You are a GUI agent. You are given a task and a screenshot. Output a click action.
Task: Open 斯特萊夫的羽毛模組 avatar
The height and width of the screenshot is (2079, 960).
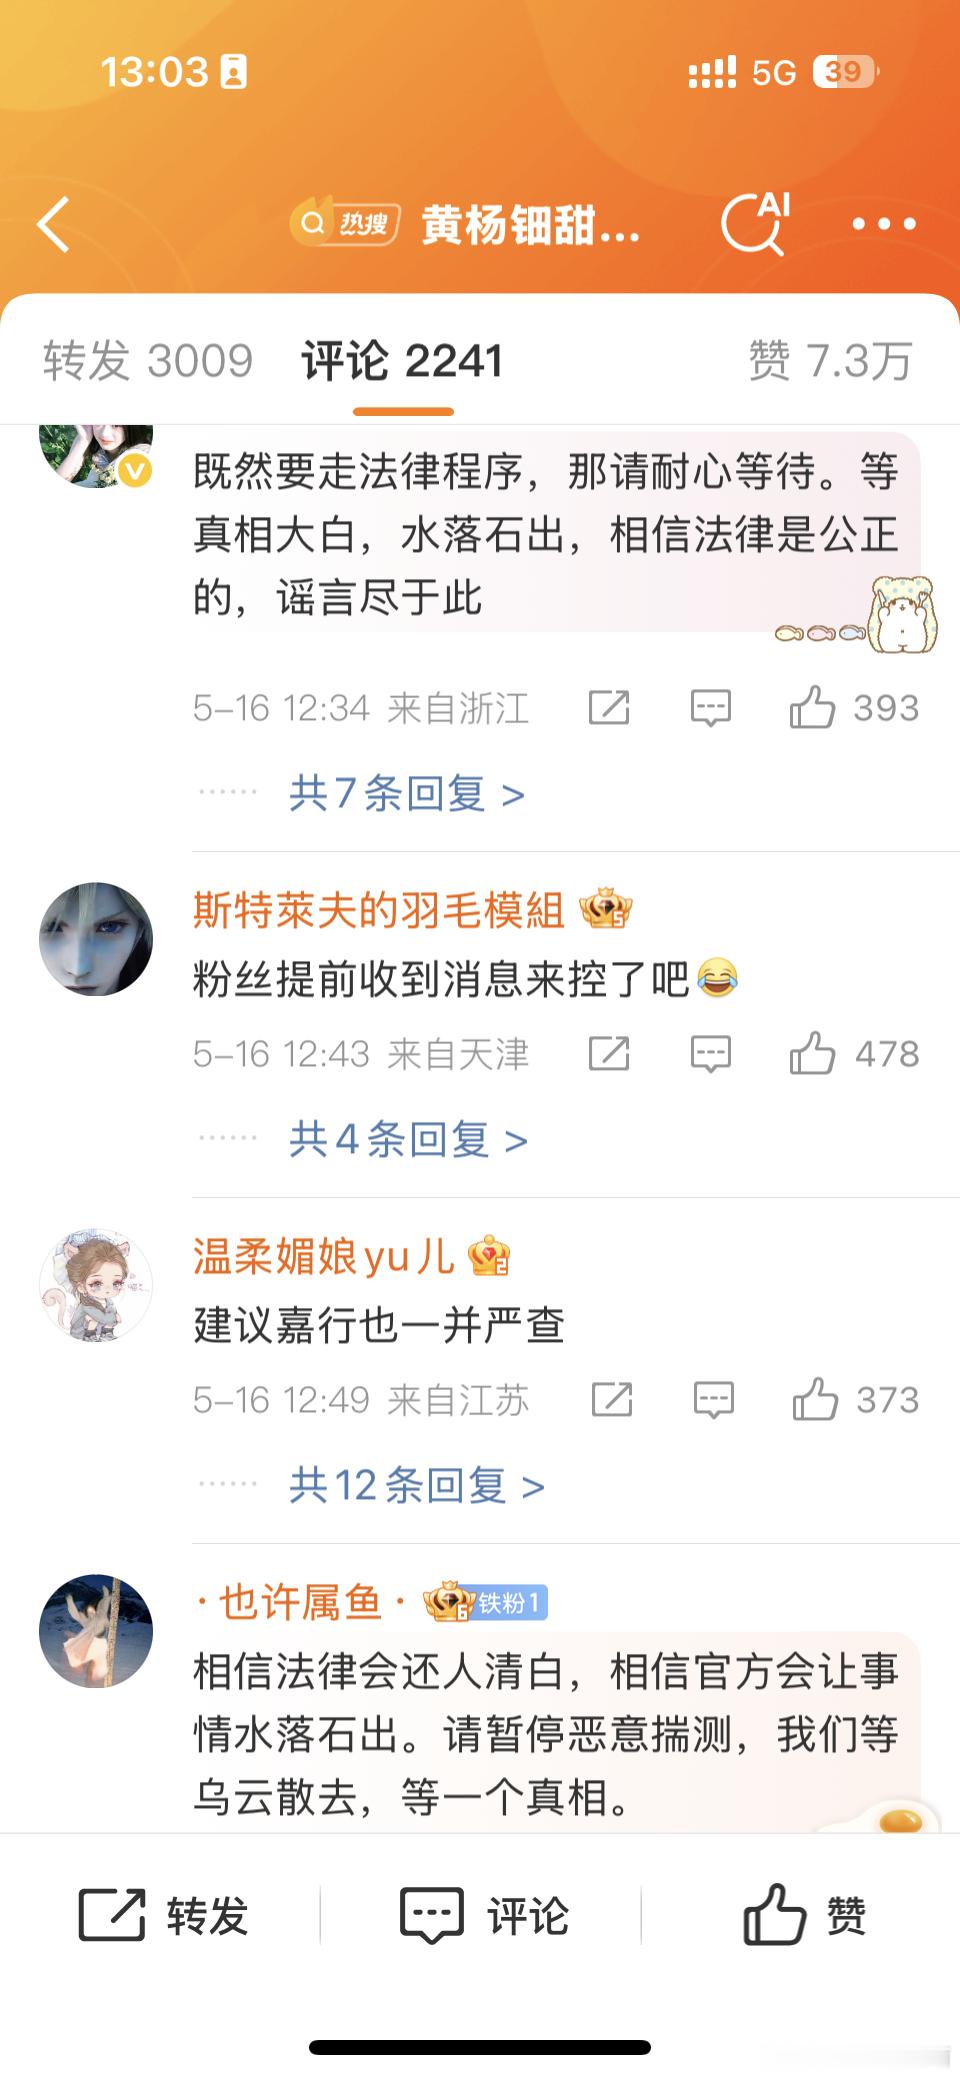pyautogui.click(x=96, y=938)
